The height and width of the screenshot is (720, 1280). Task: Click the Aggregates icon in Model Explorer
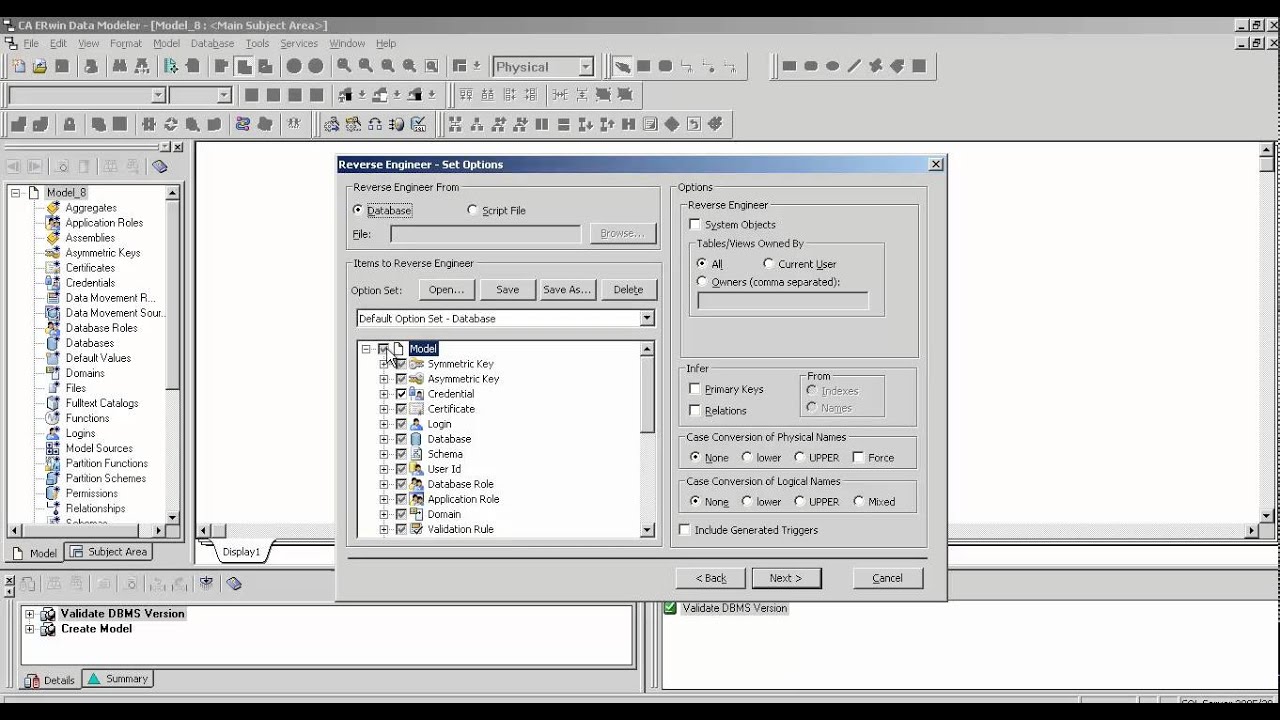[x=53, y=208]
